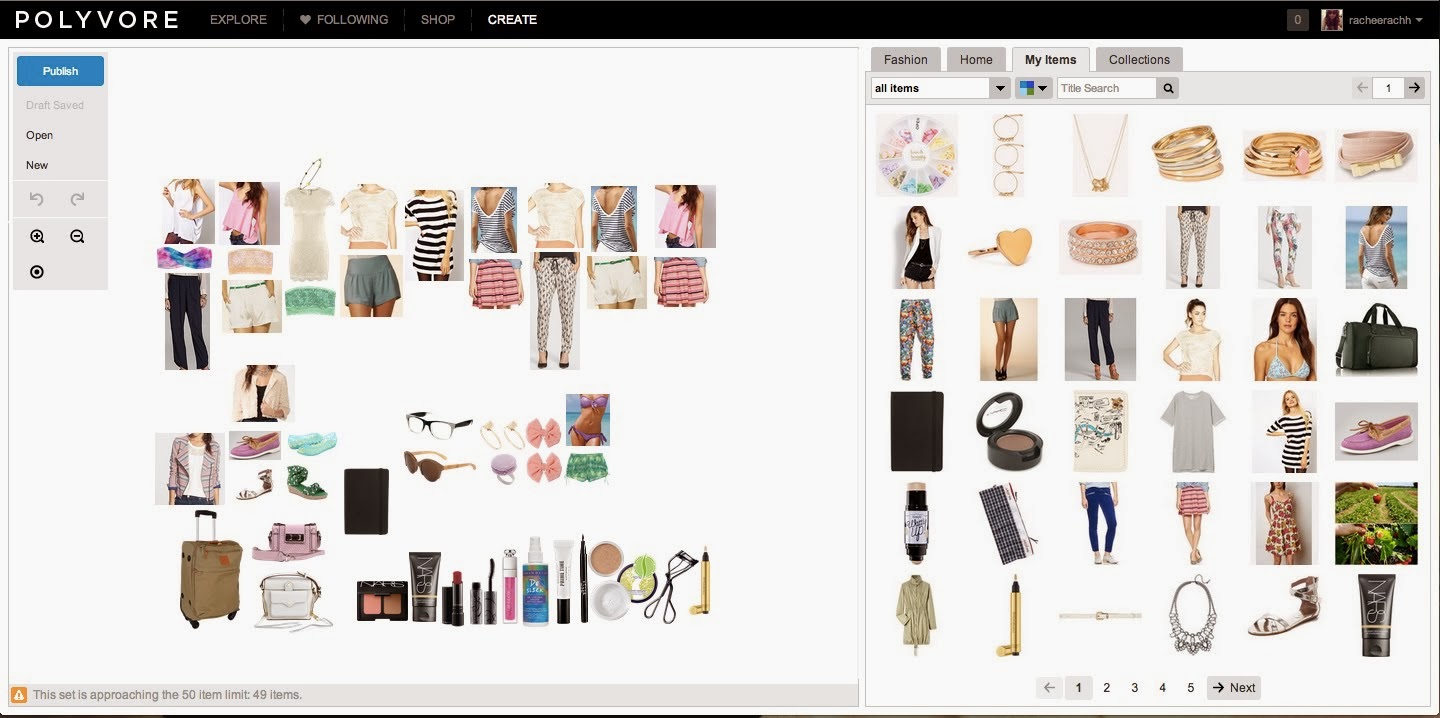The height and width of the screenshot is (718, 1440).
Task: Click the 49 items limit warning text
Action: click(x=167, y=694)
